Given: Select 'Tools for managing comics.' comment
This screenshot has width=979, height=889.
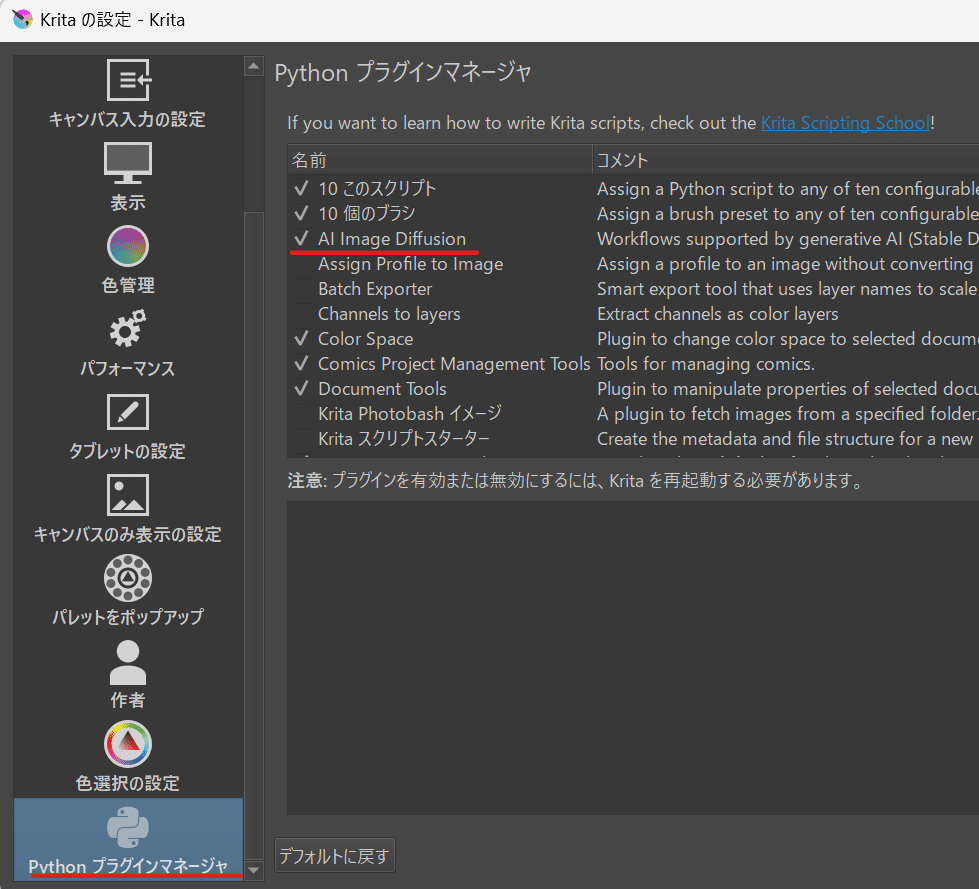Looking at the screenshot, I should click(x=706, y=363).
